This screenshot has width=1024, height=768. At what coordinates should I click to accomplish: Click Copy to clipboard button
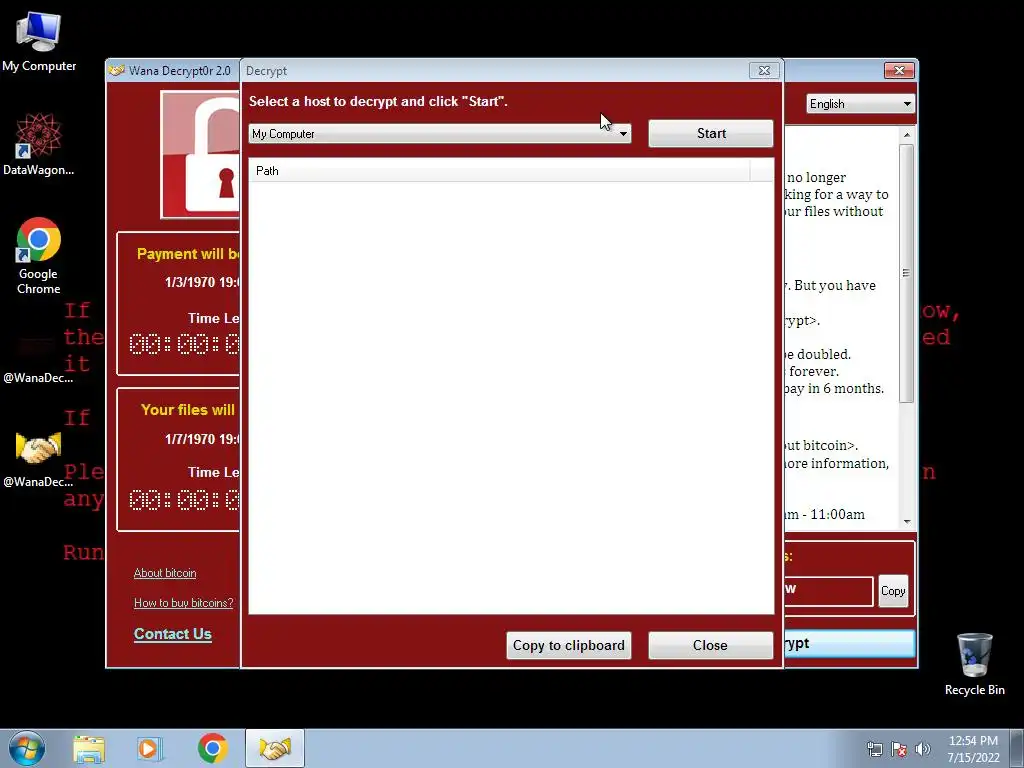tap(568, 645)
